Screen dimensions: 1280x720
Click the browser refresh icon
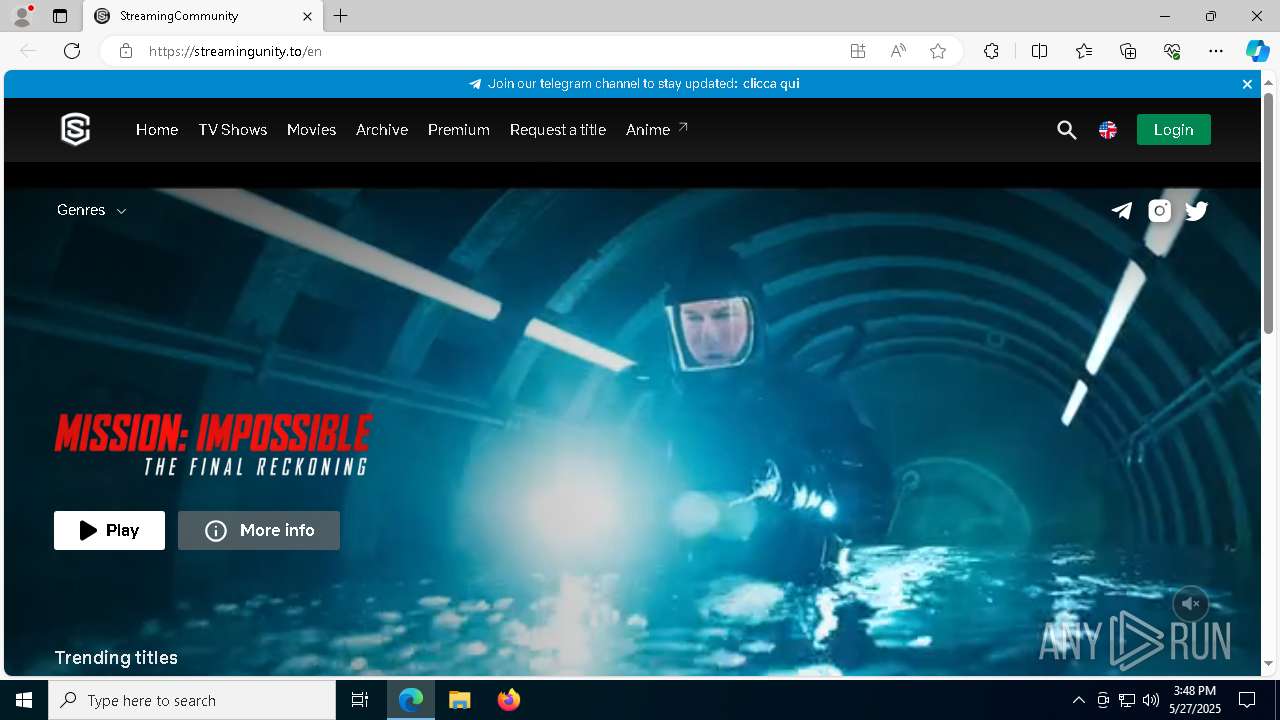point(72,51)
